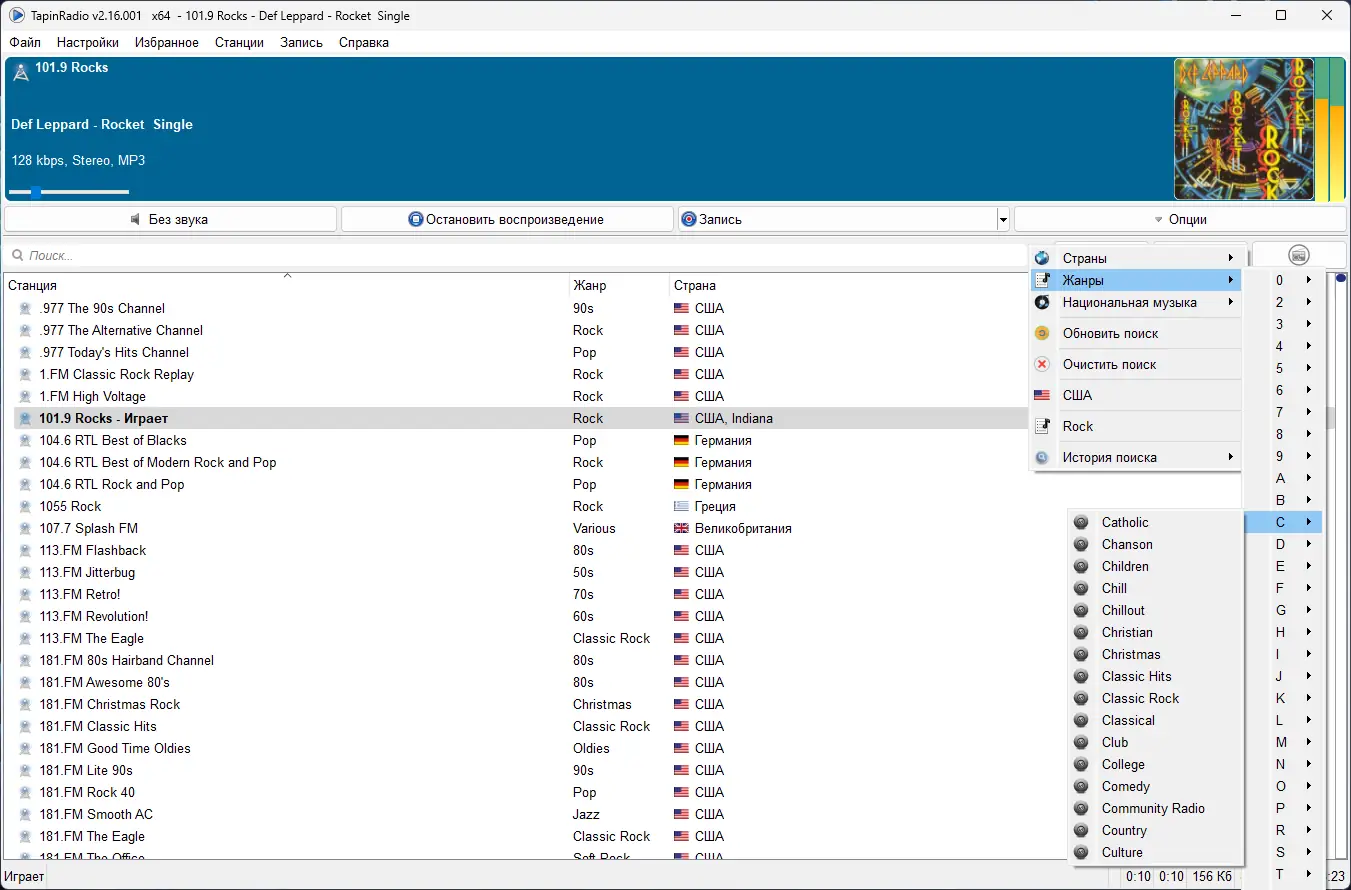Click the radio icon button right of search
This screenshot has width=1351, height=890.
pyautogui.click(x=1299, y=255)
